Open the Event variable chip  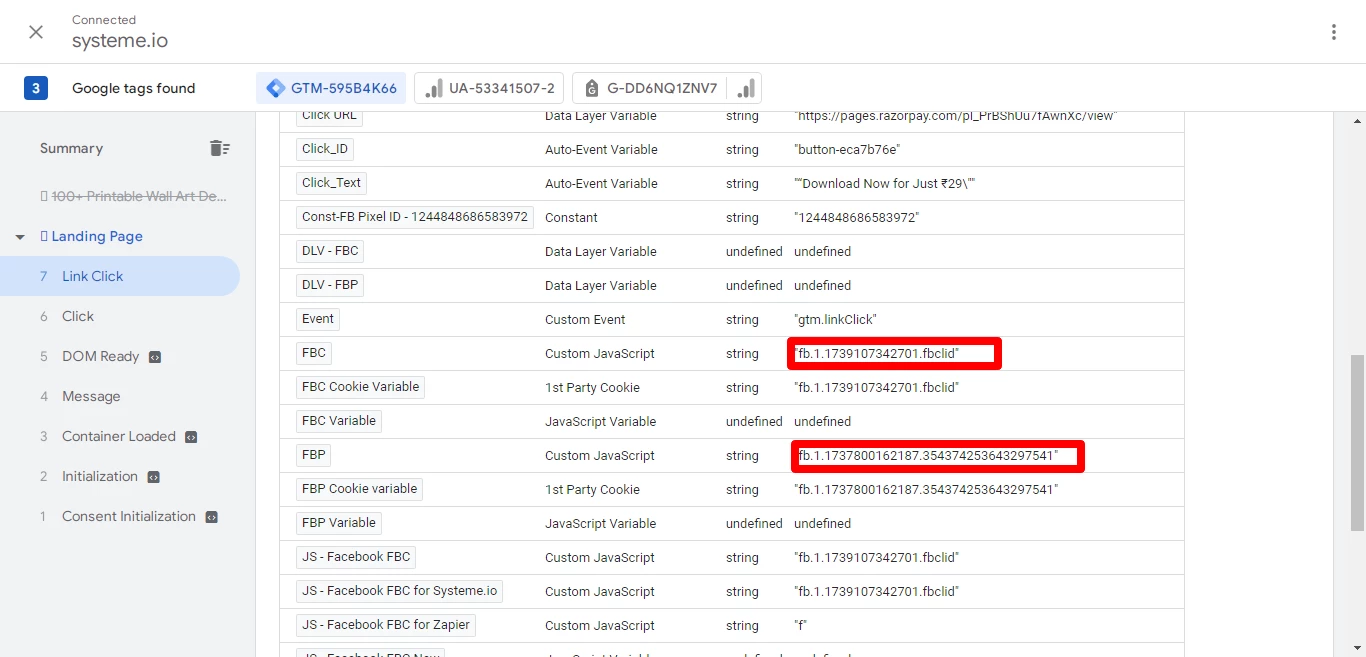[x=318, y=319]
